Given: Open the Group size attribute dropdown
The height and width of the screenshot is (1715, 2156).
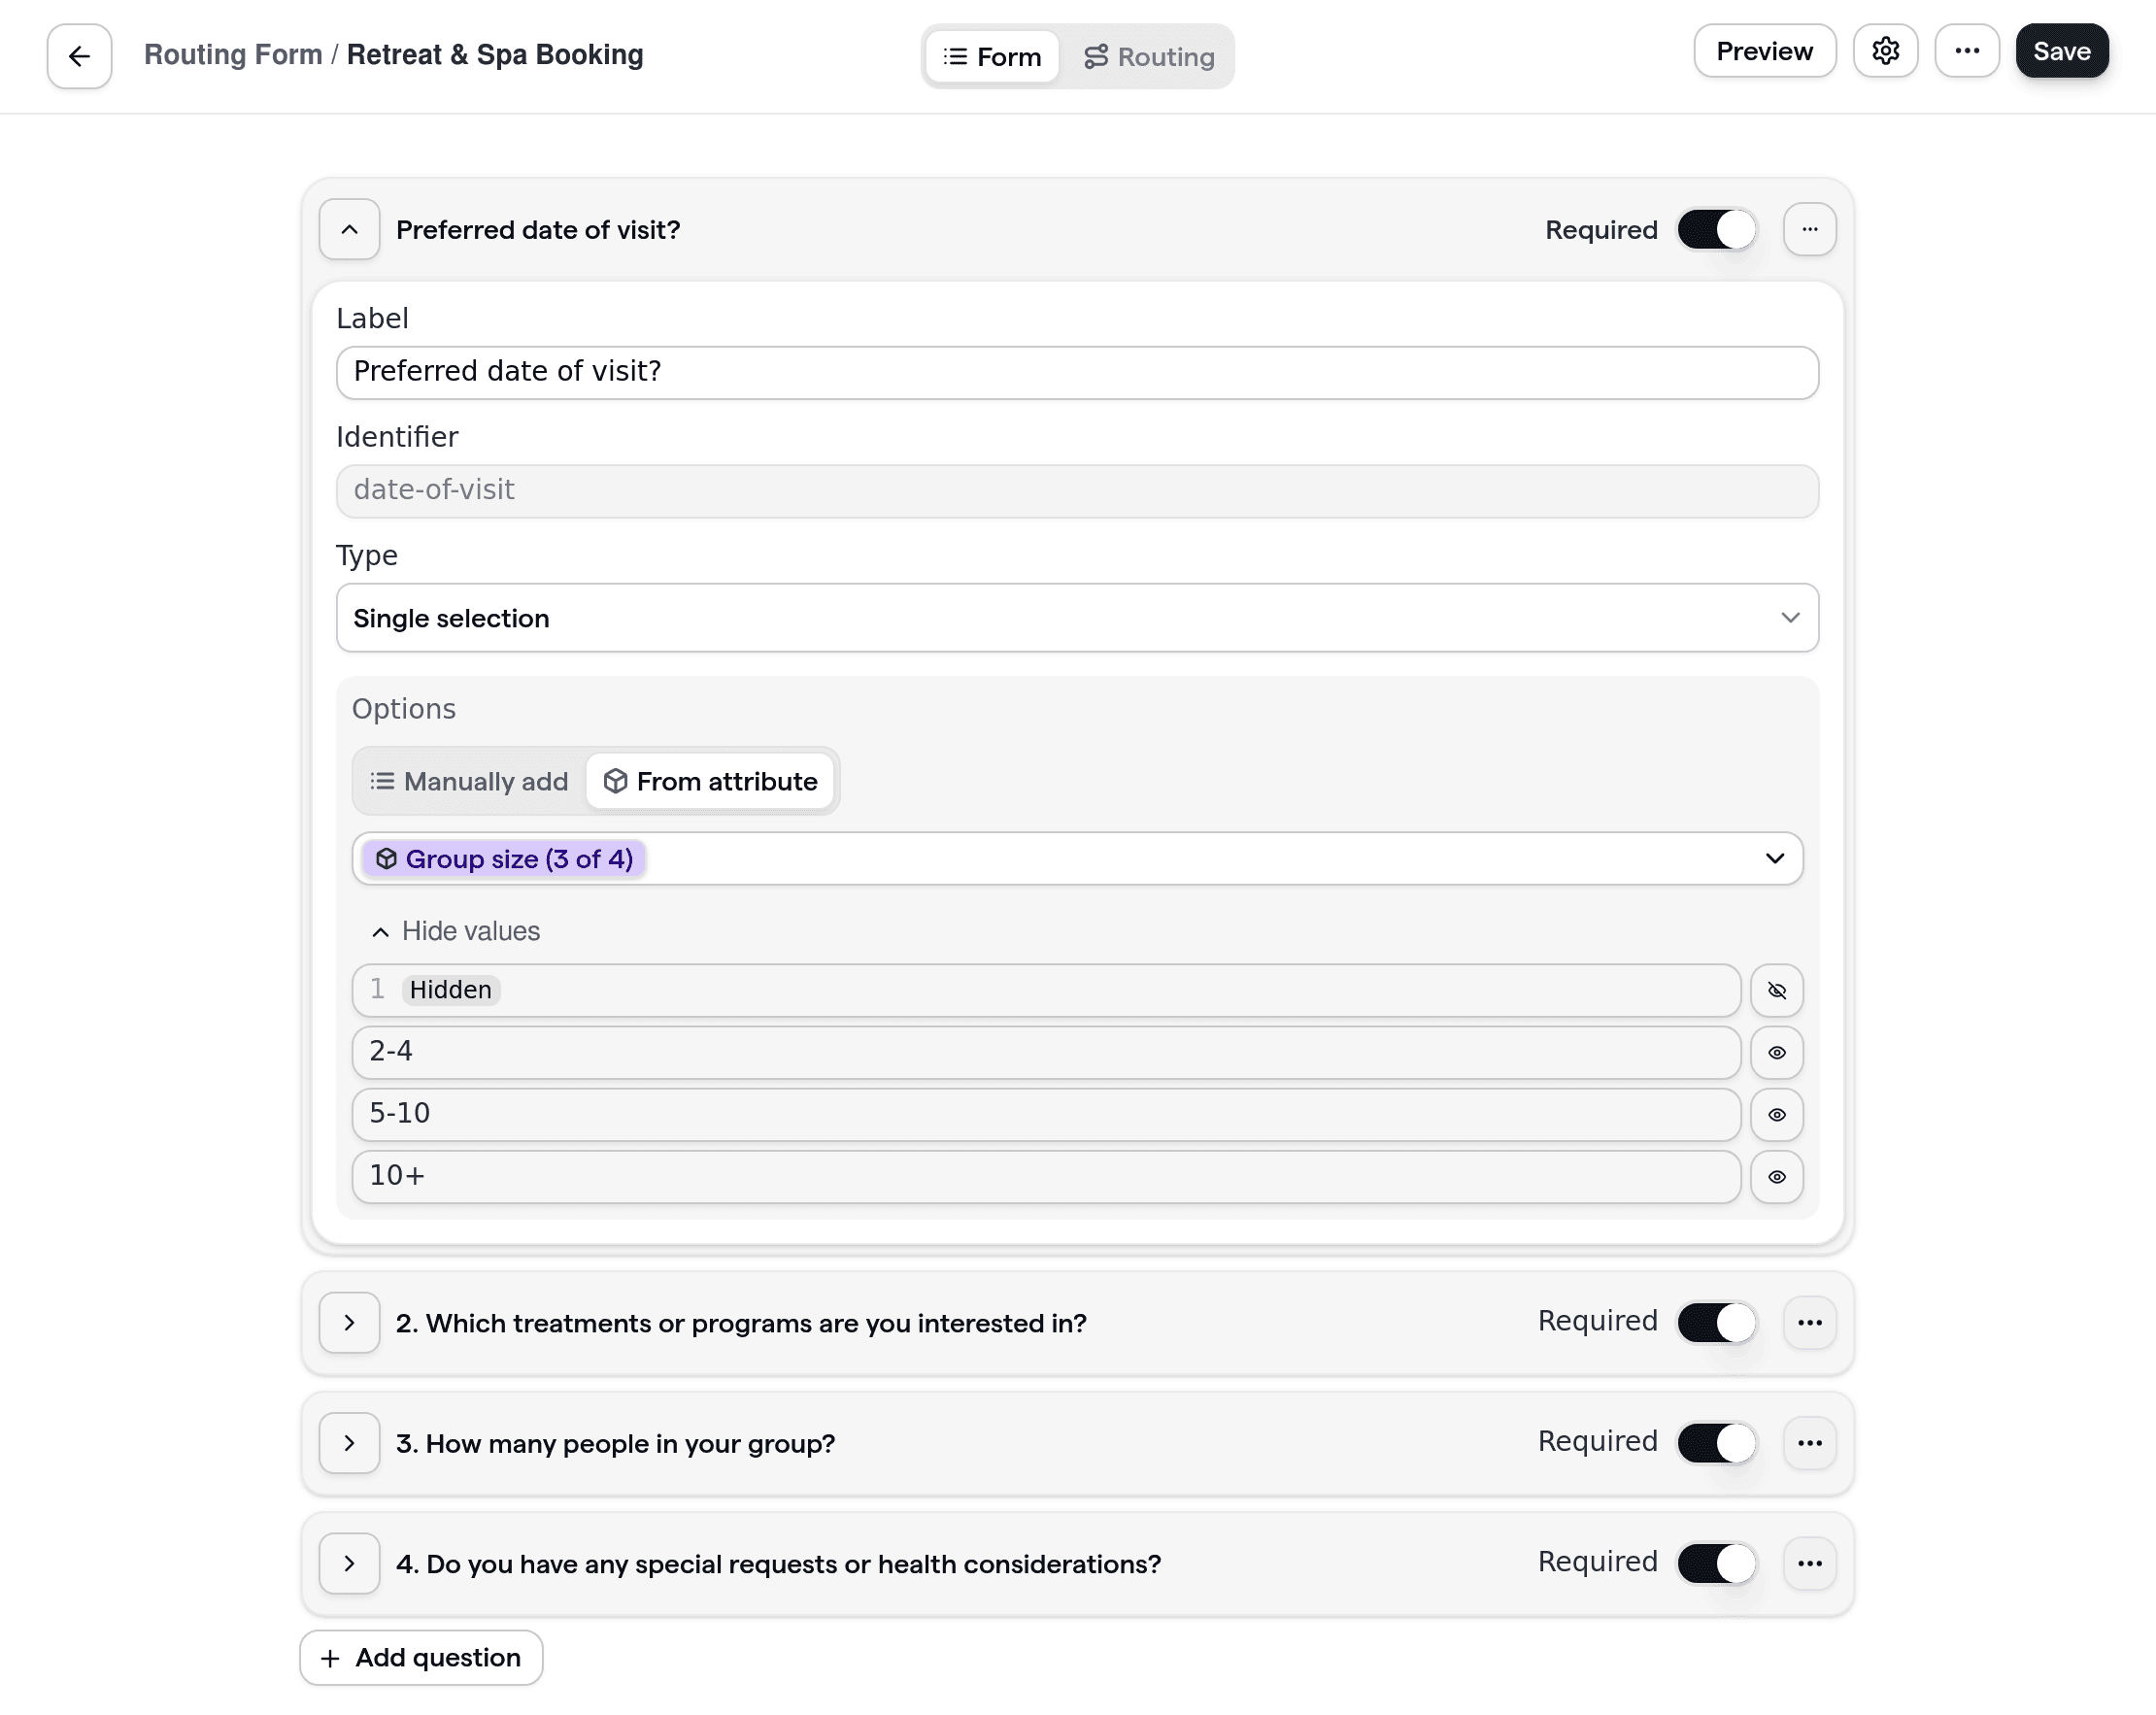Looking at the screenshot, I should (x=1775, y=858).
